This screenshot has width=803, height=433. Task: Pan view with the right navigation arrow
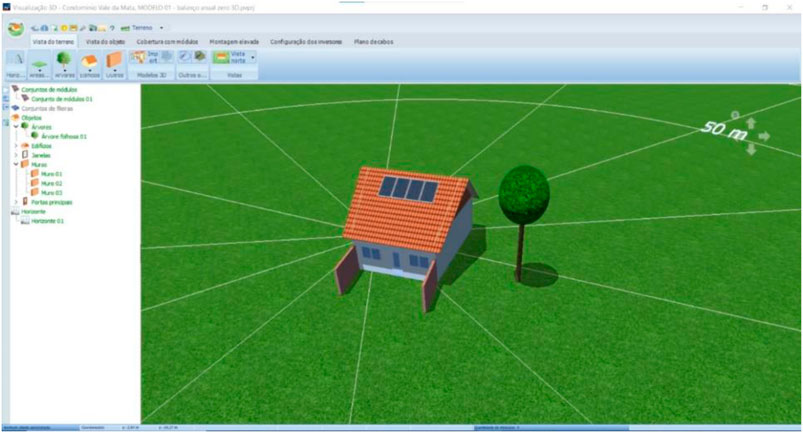[x=764, y=136]
